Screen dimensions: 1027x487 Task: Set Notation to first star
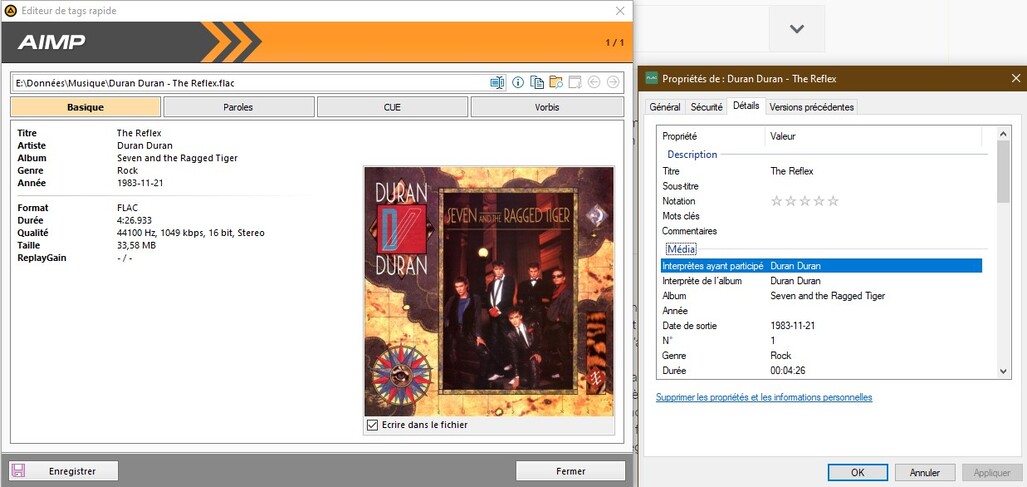click(777, 201)
